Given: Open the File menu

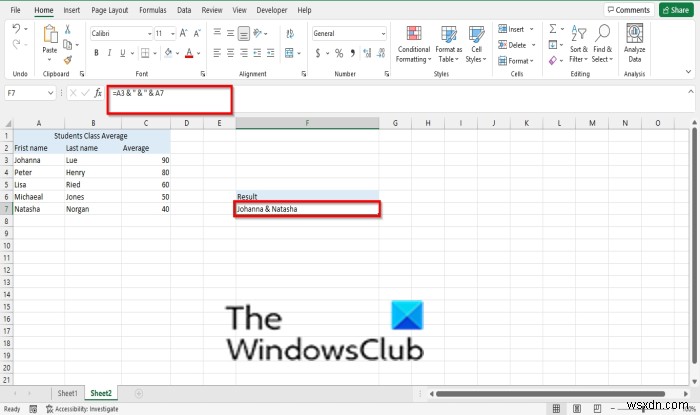Looking at the screenshot, I should 15,10.
